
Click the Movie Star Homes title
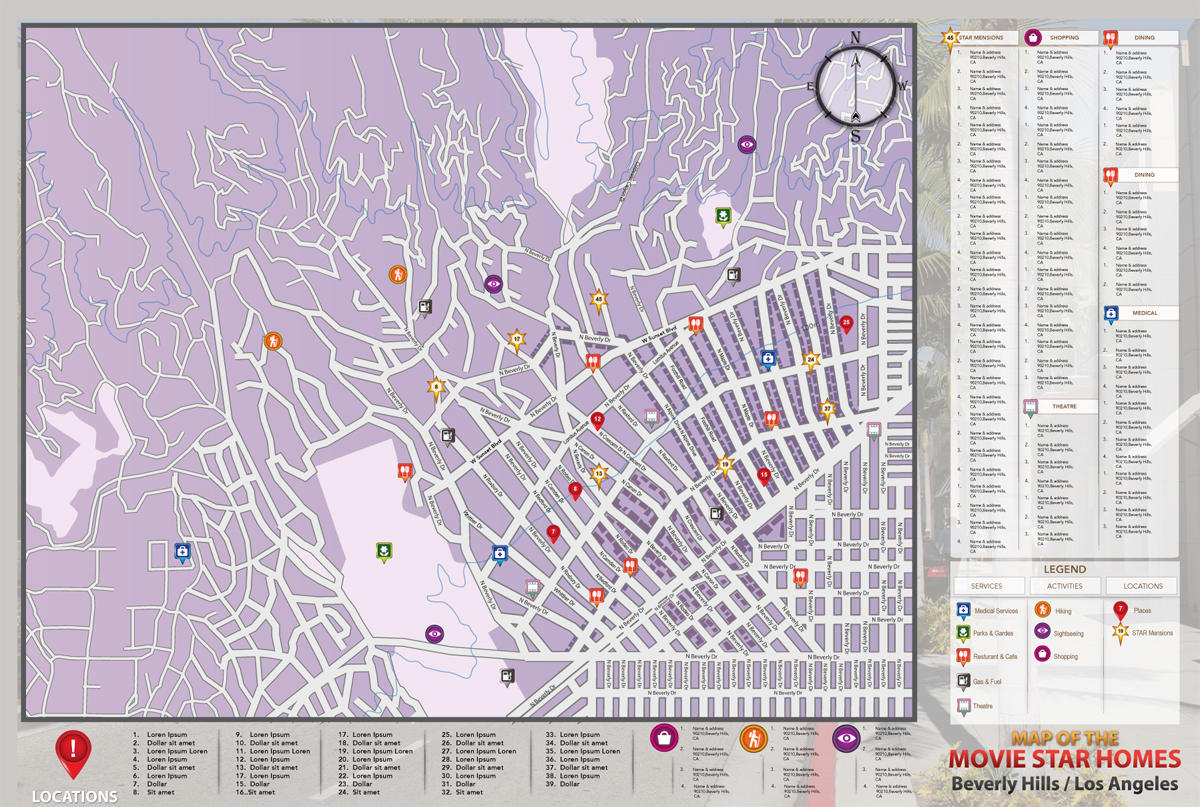pyautogui.click(x=1064, y=758)
